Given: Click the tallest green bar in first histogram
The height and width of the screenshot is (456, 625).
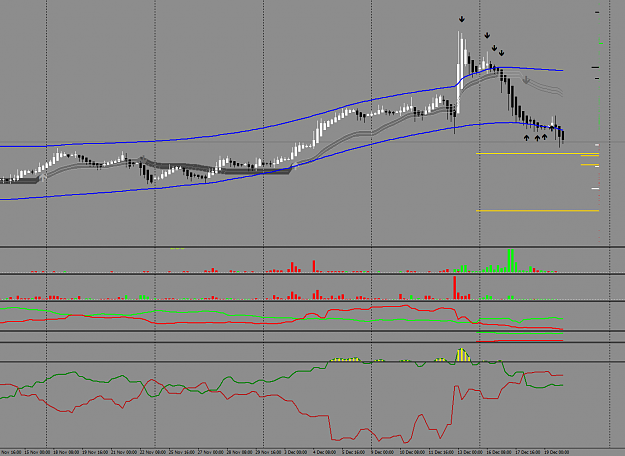Looking at the screenshot, I should point(510,261).
